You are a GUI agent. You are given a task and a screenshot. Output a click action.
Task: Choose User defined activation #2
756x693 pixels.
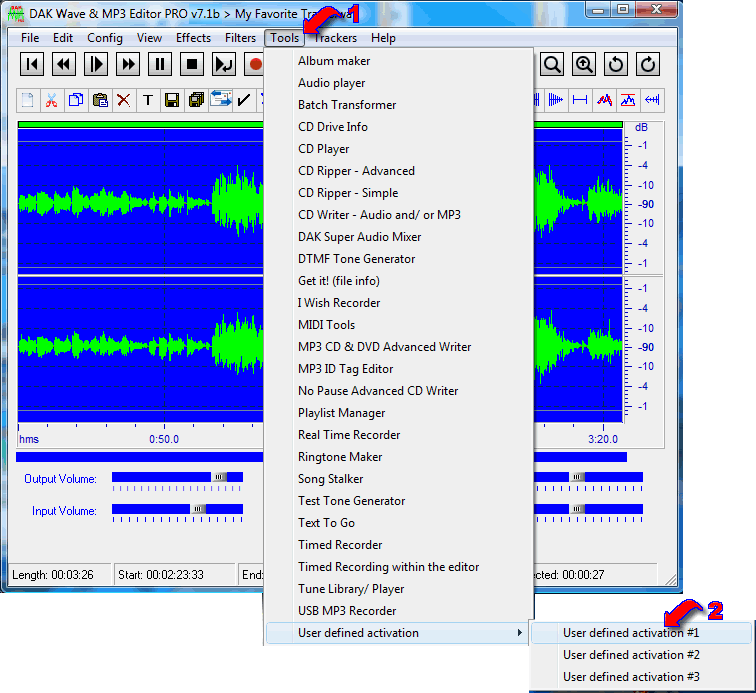click(641, 655)
